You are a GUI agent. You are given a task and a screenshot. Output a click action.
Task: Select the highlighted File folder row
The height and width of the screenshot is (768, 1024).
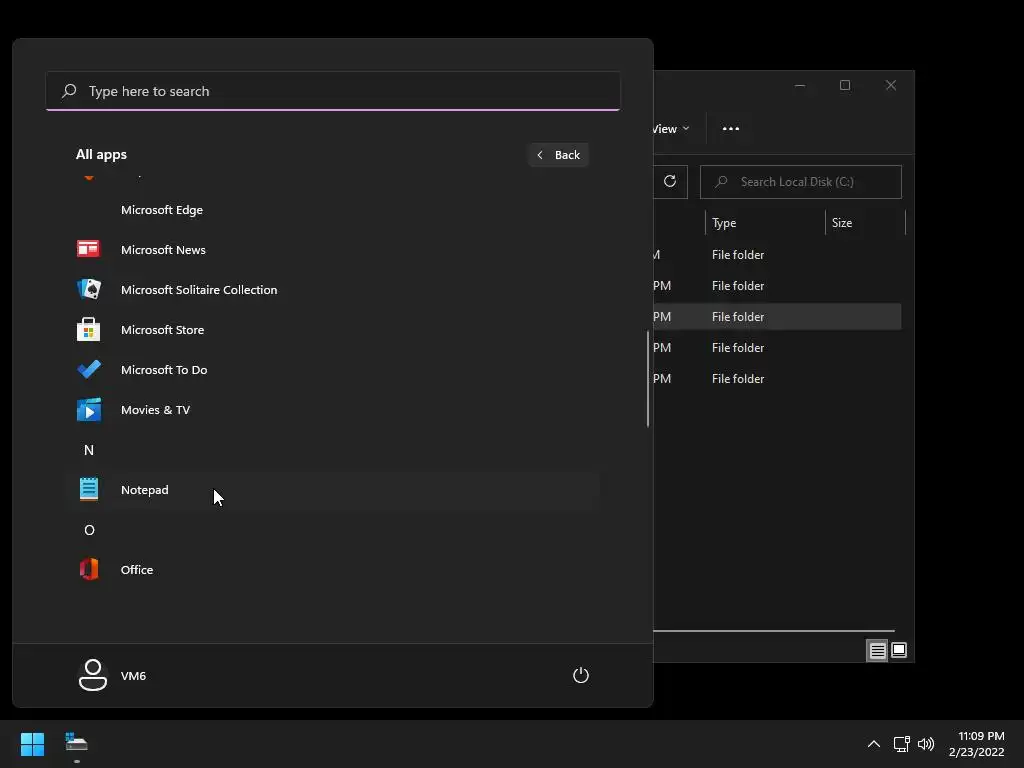777,316
